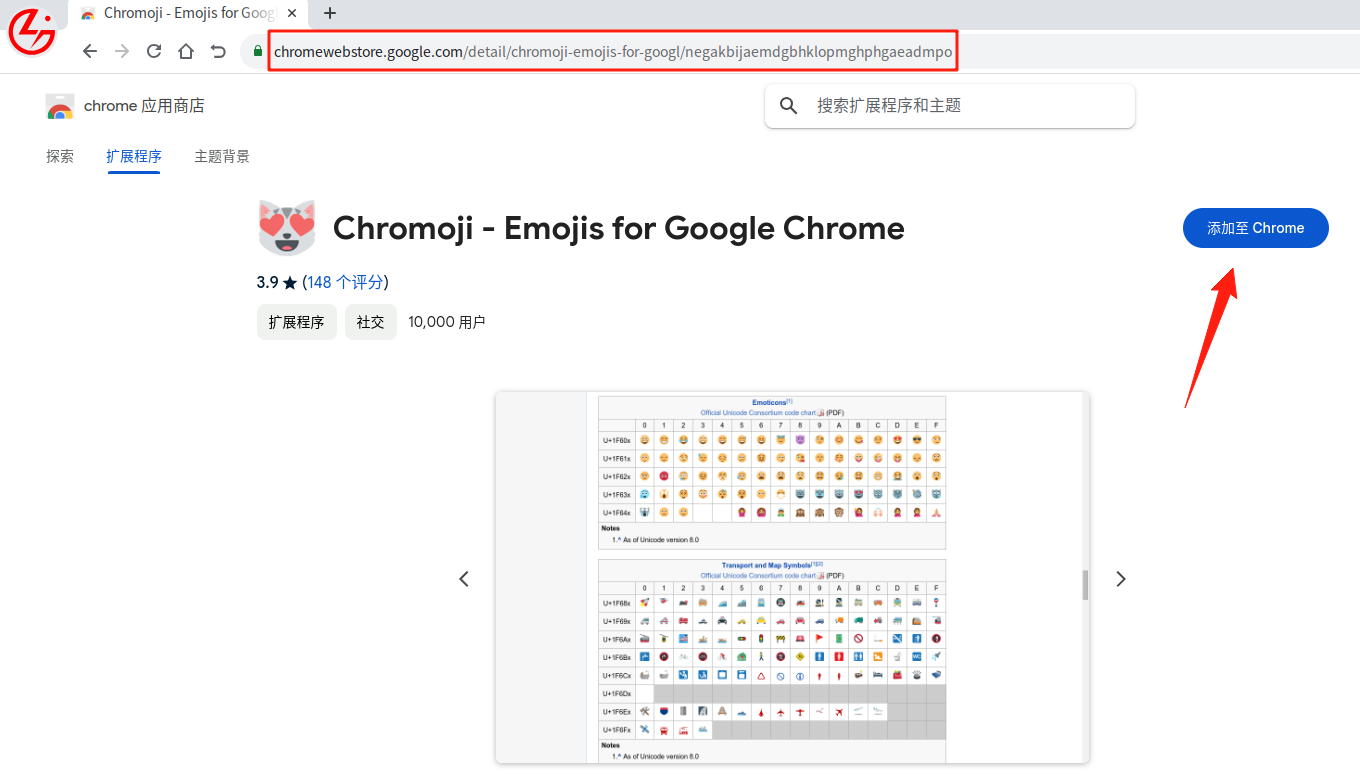Image resolution: width=1360 pixels, height=774 pixels.
Task: Click the Chromoji cat emoji logo
Action: 287,228
